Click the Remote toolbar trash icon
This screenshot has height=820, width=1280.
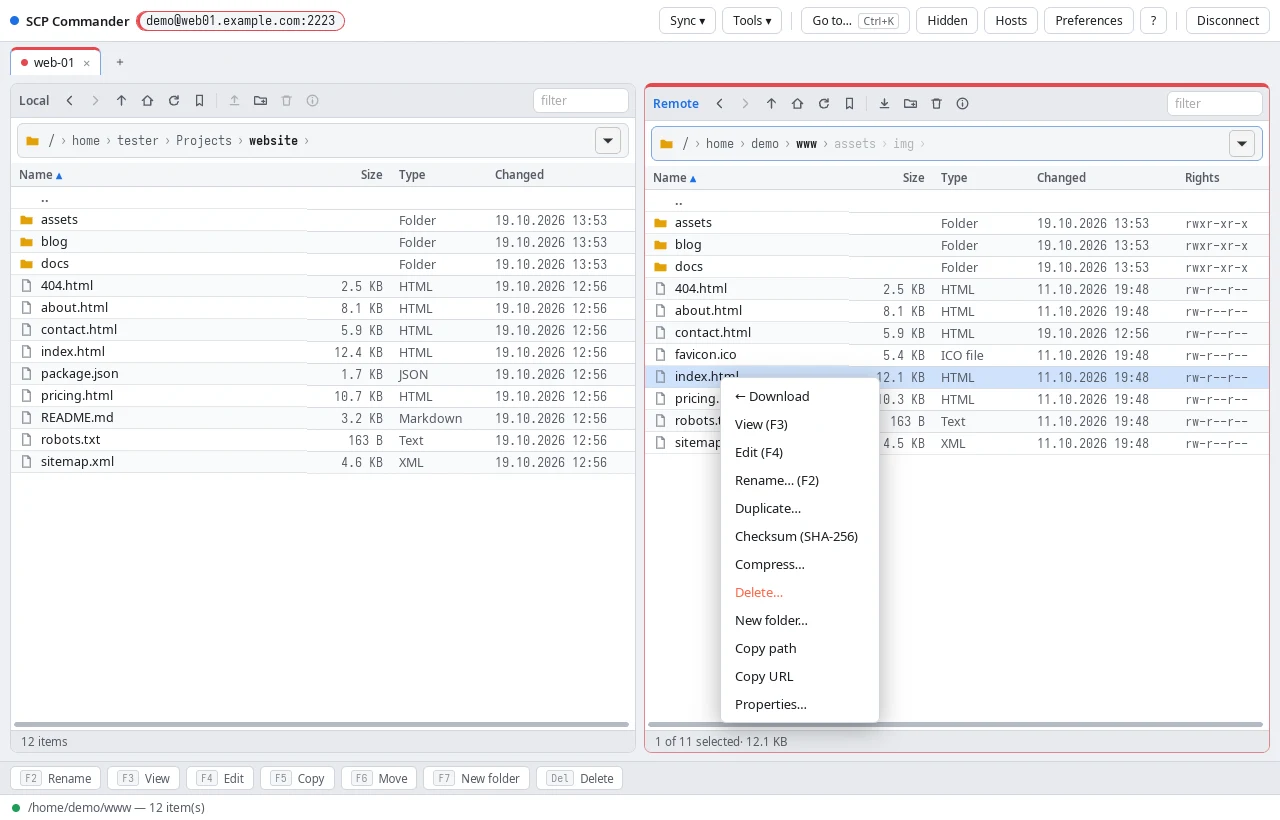(936, 103)
